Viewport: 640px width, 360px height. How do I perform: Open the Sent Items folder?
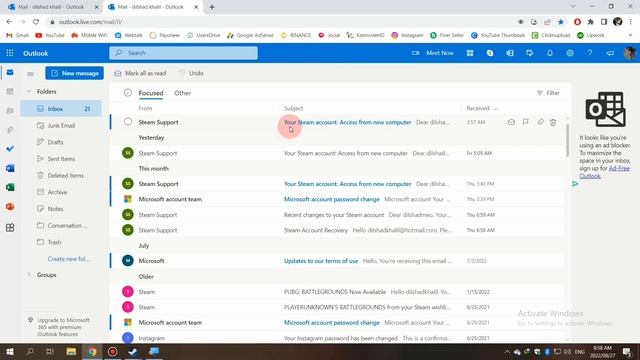tap(61, 159)
